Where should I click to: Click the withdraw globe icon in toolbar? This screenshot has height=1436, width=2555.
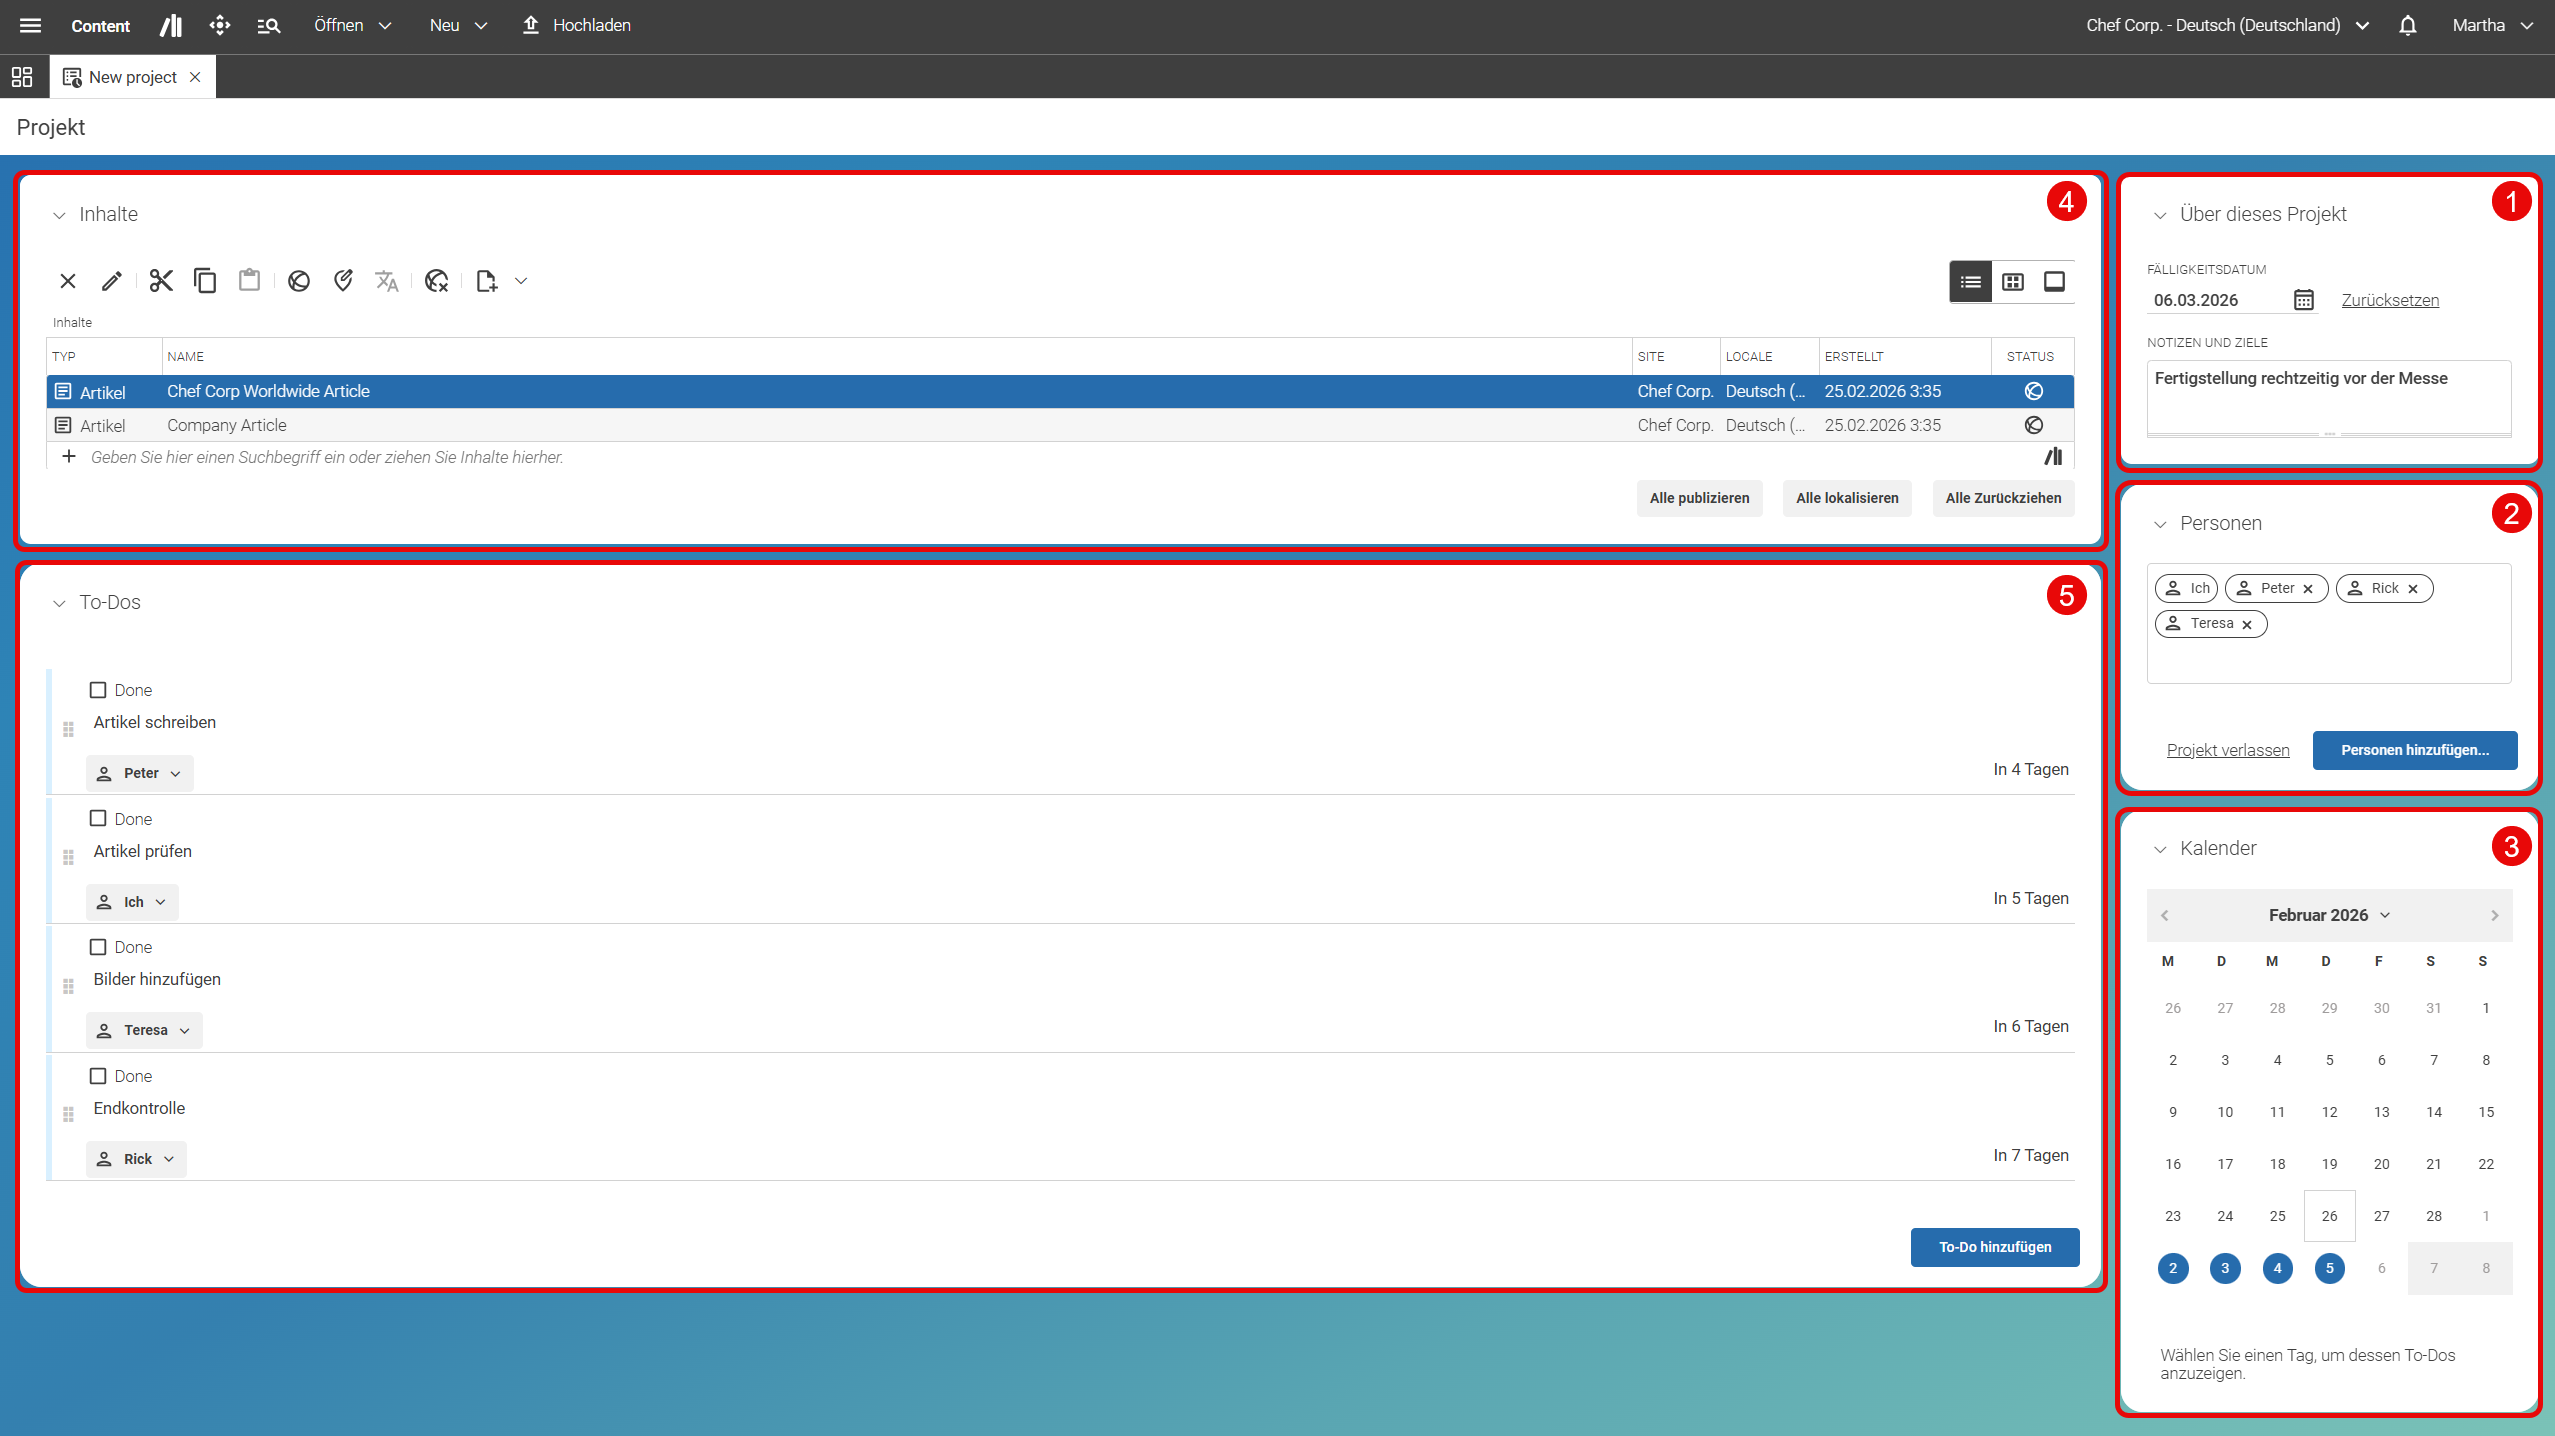coord(436,281)
